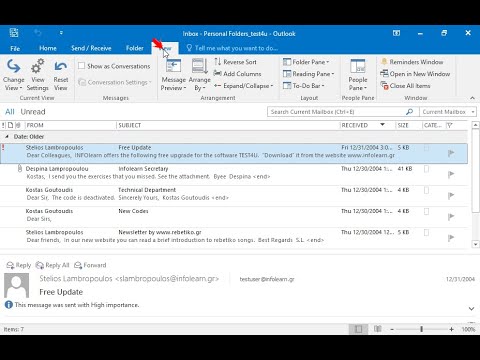This screenshot has width=480, height=360.
Task: Click the 100% zoom level
Action: coord(468,329)
